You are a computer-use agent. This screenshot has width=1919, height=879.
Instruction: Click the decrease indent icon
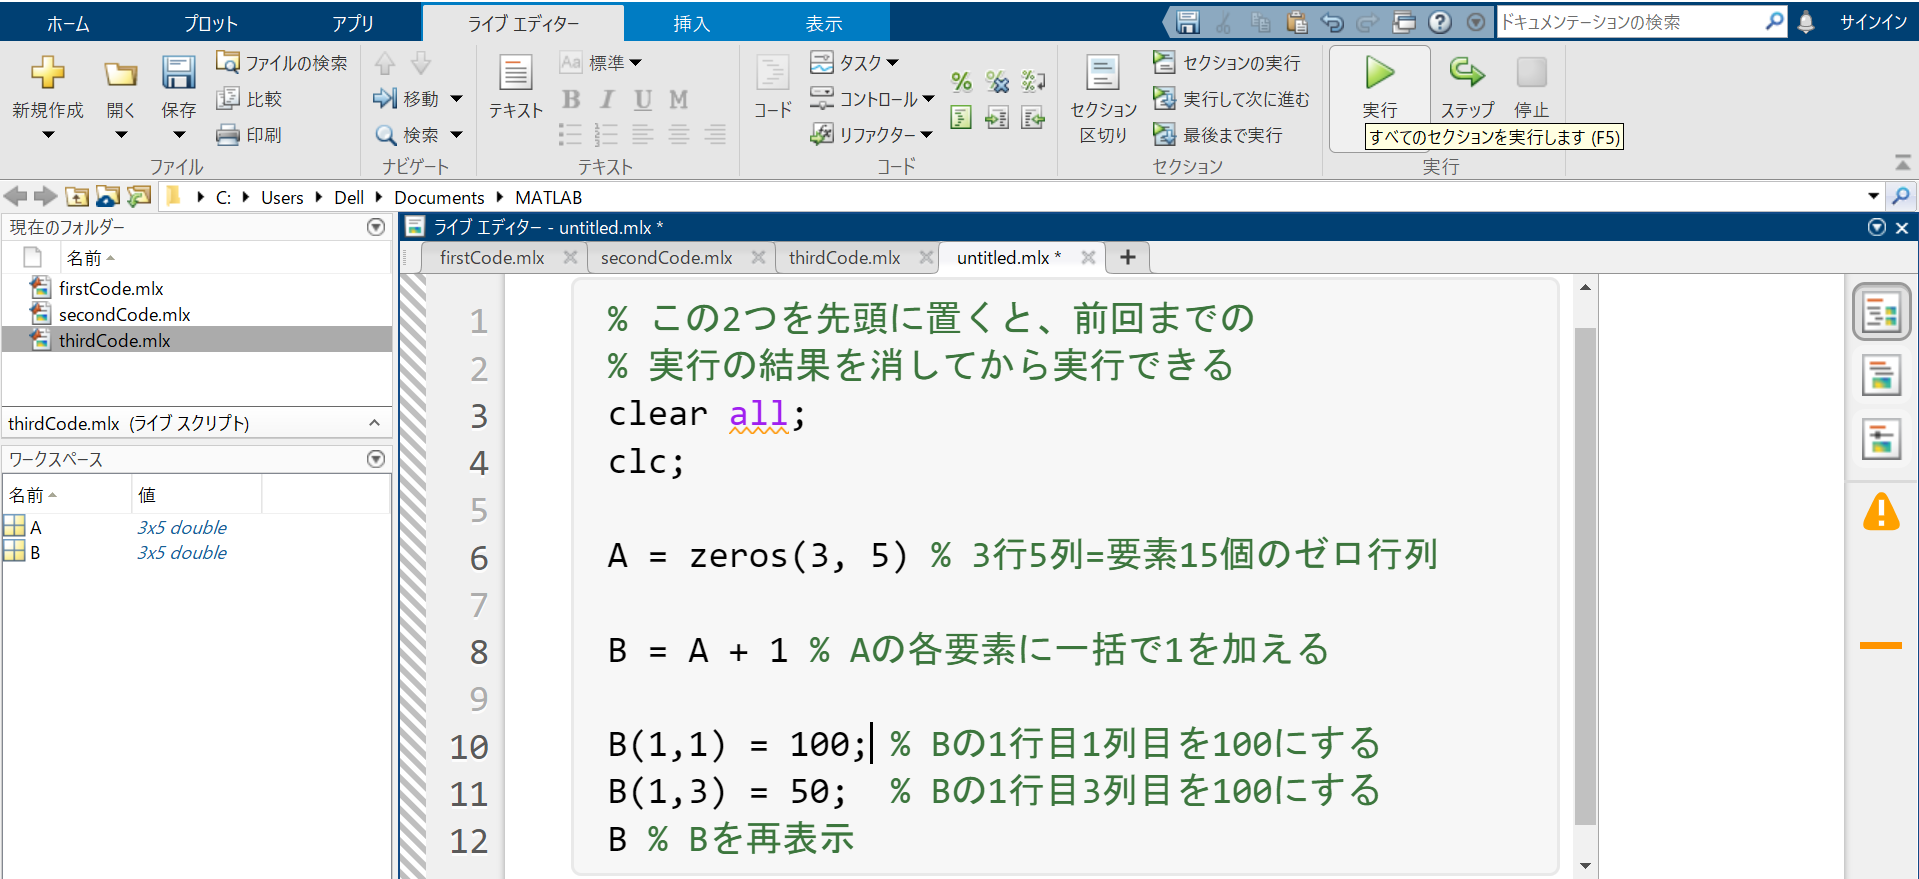pyautogui.click(x=1033, y=118)
